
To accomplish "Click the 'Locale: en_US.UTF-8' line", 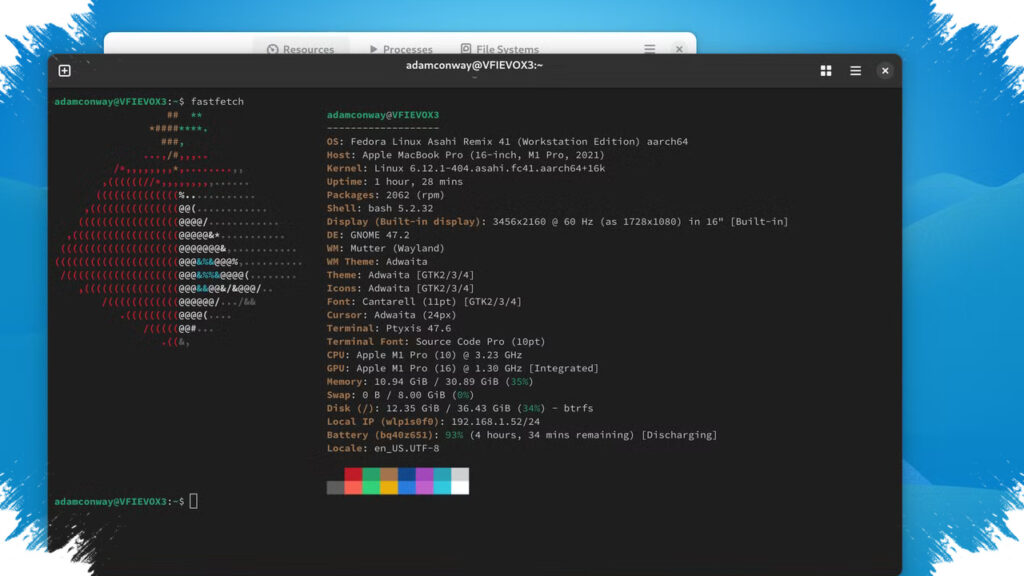I will point(383,448).
